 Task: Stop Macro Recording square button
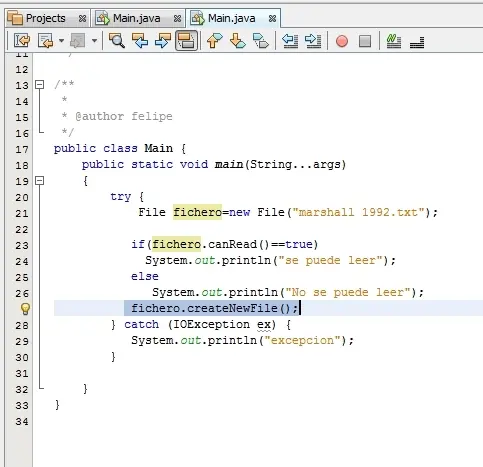365,41
